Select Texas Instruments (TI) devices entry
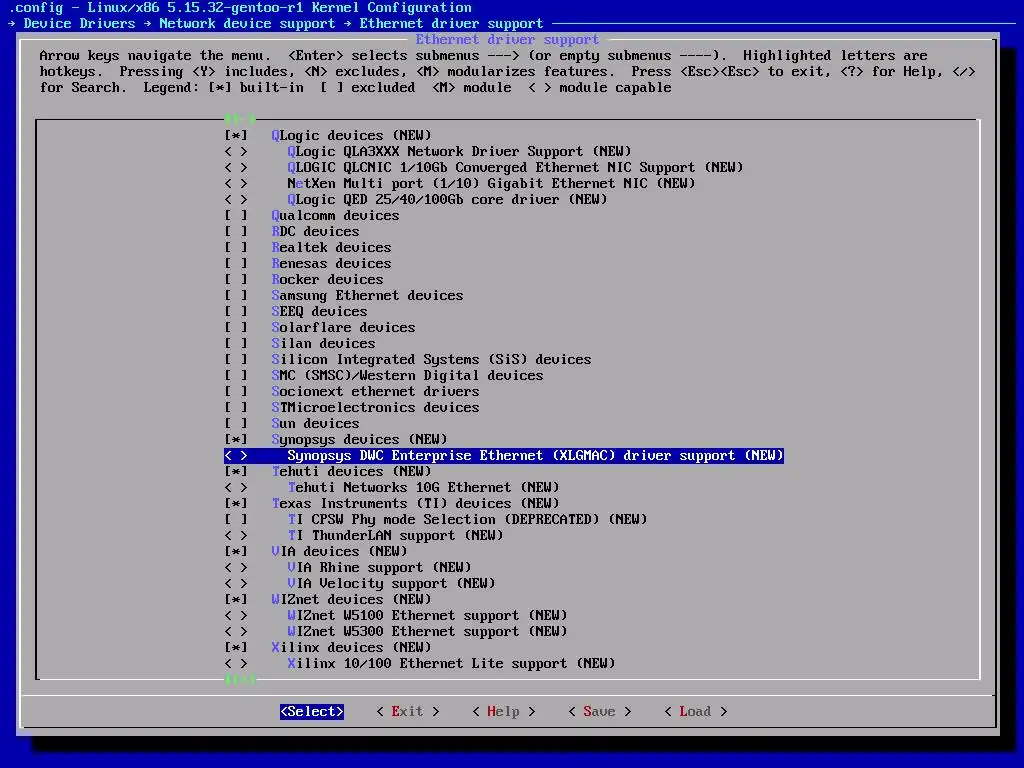1024x768 pixels. (x=415, y=504)
